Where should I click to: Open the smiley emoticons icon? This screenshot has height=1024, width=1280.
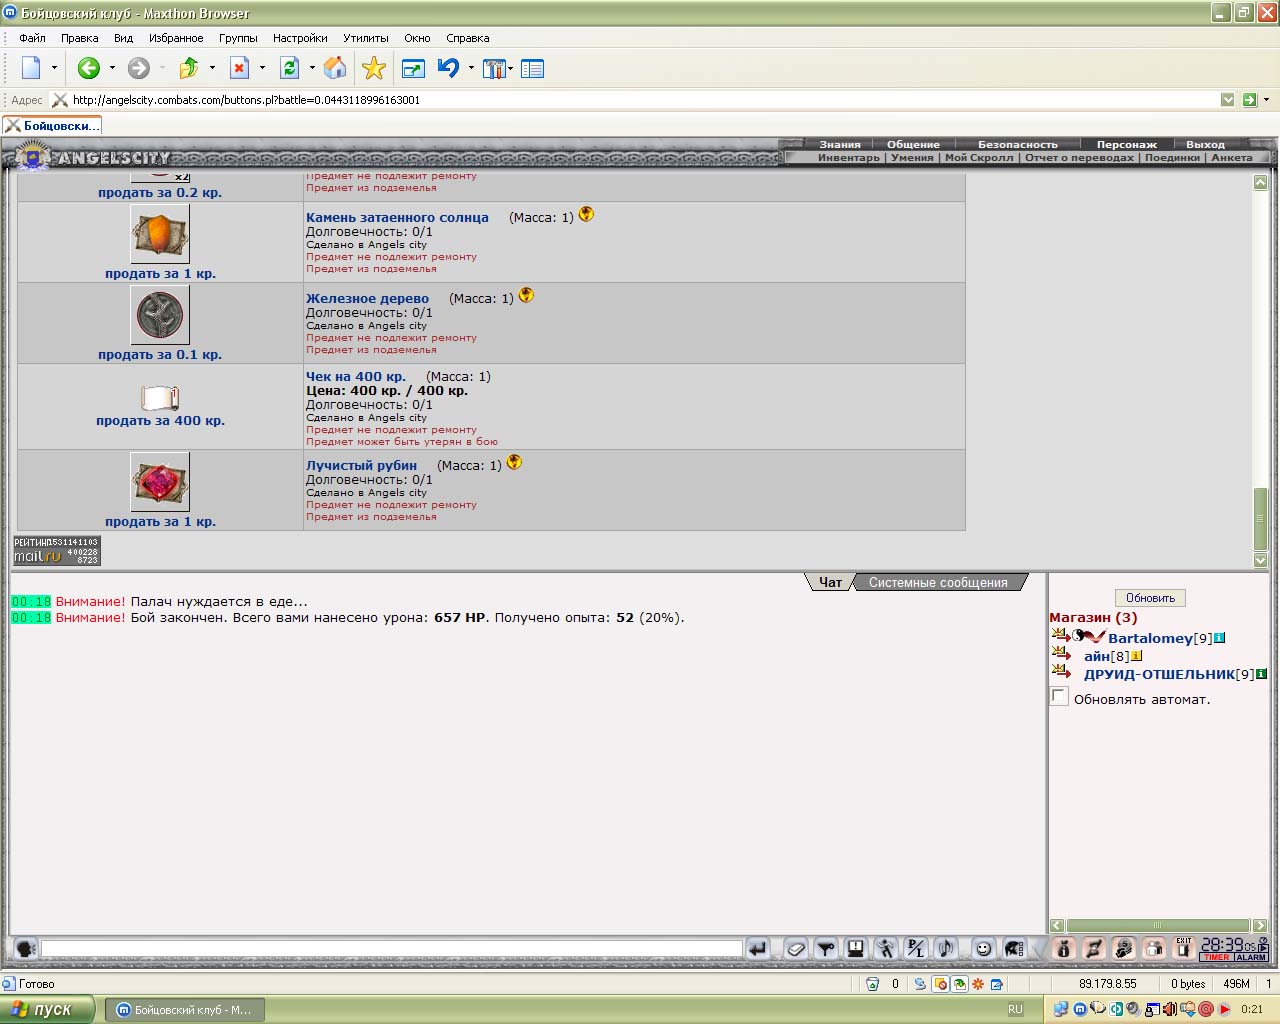984,948
